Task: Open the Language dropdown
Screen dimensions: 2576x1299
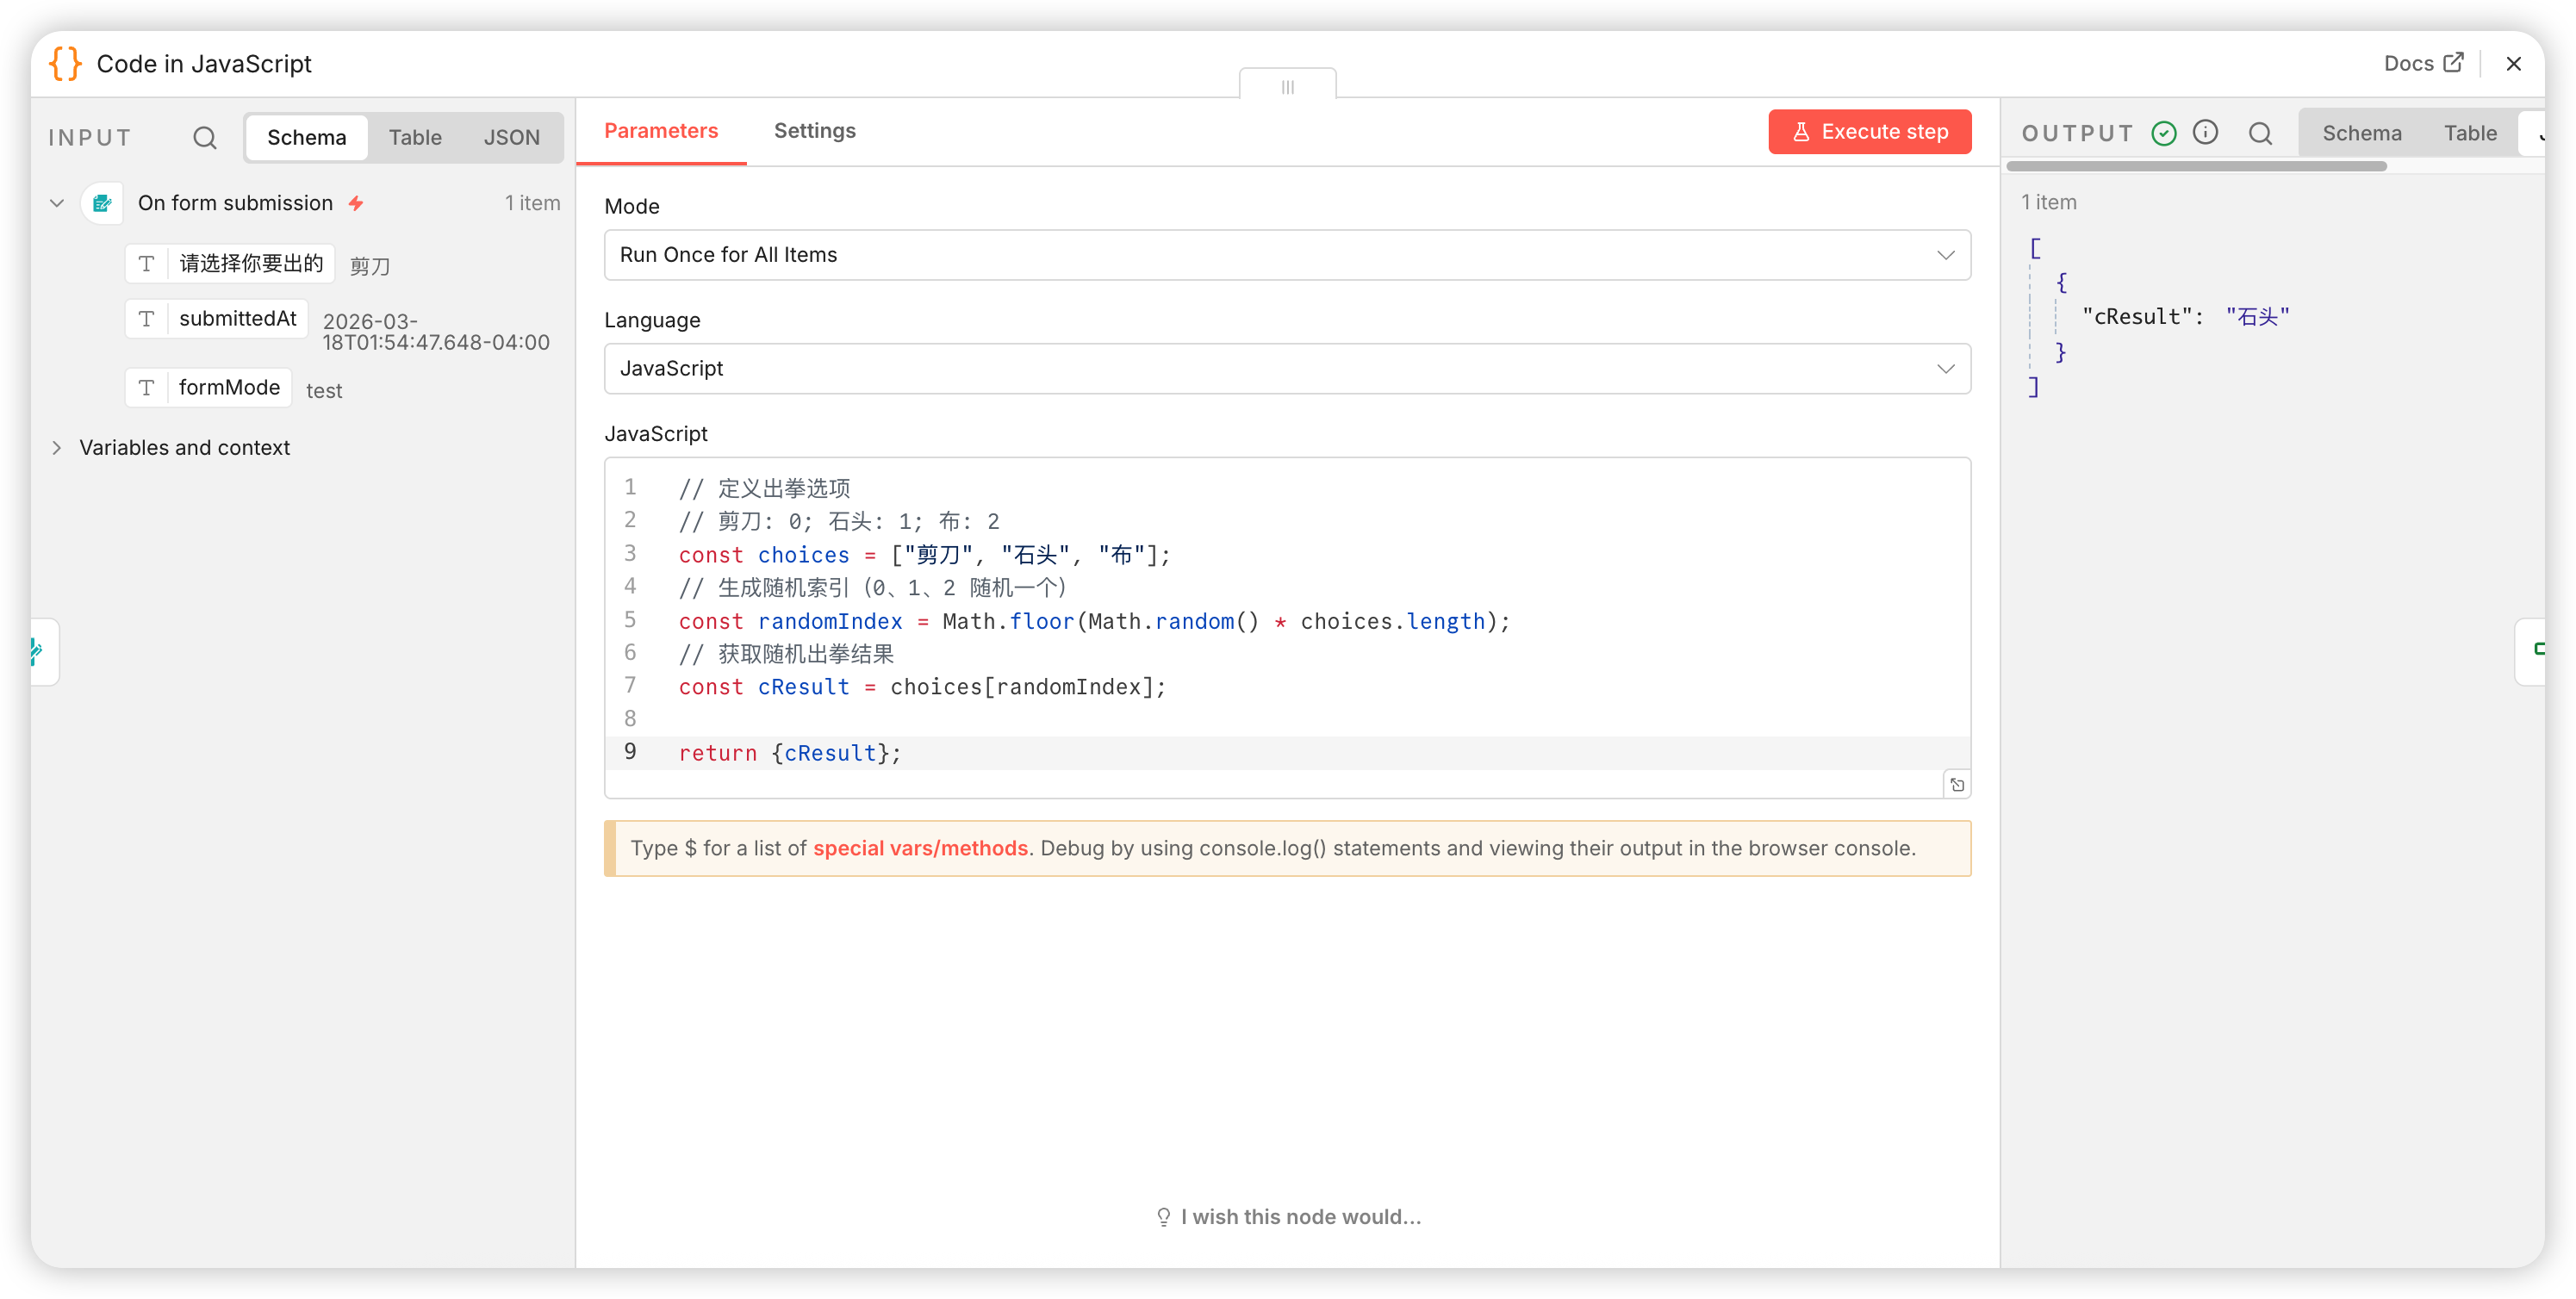Action: pyautogui.click(x=1287, y=369)
